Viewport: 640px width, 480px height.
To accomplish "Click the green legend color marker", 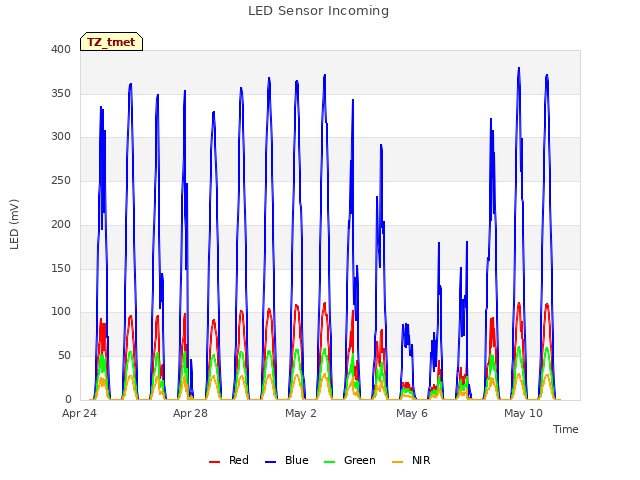I will [329, 462].
